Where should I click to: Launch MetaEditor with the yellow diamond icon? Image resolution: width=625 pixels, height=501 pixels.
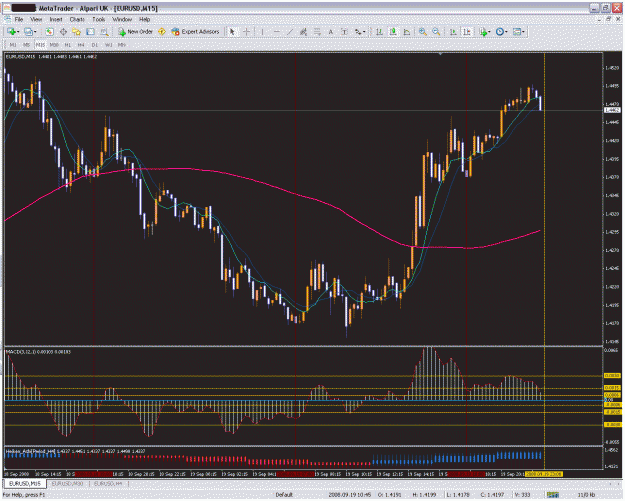coord(162,32)
